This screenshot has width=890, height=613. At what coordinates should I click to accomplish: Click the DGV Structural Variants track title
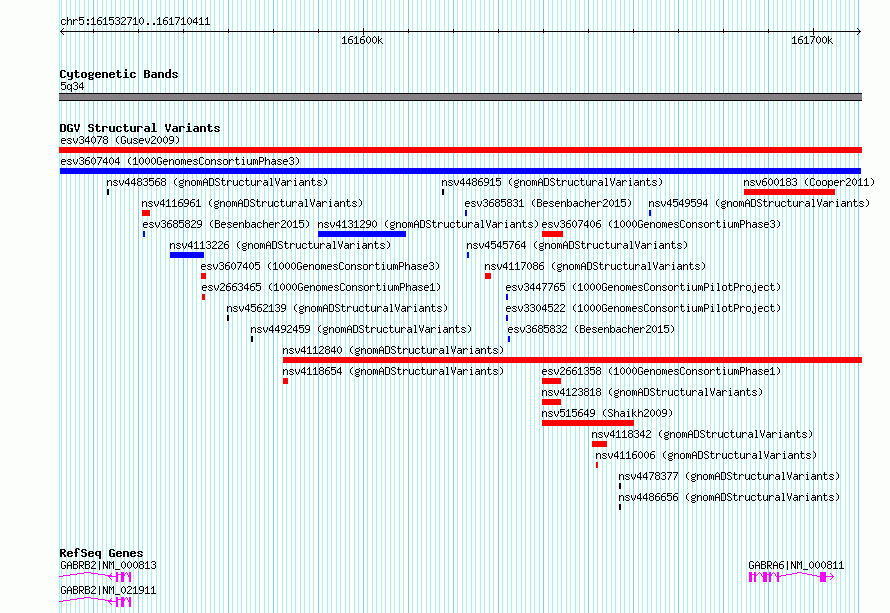pos(140,128)
